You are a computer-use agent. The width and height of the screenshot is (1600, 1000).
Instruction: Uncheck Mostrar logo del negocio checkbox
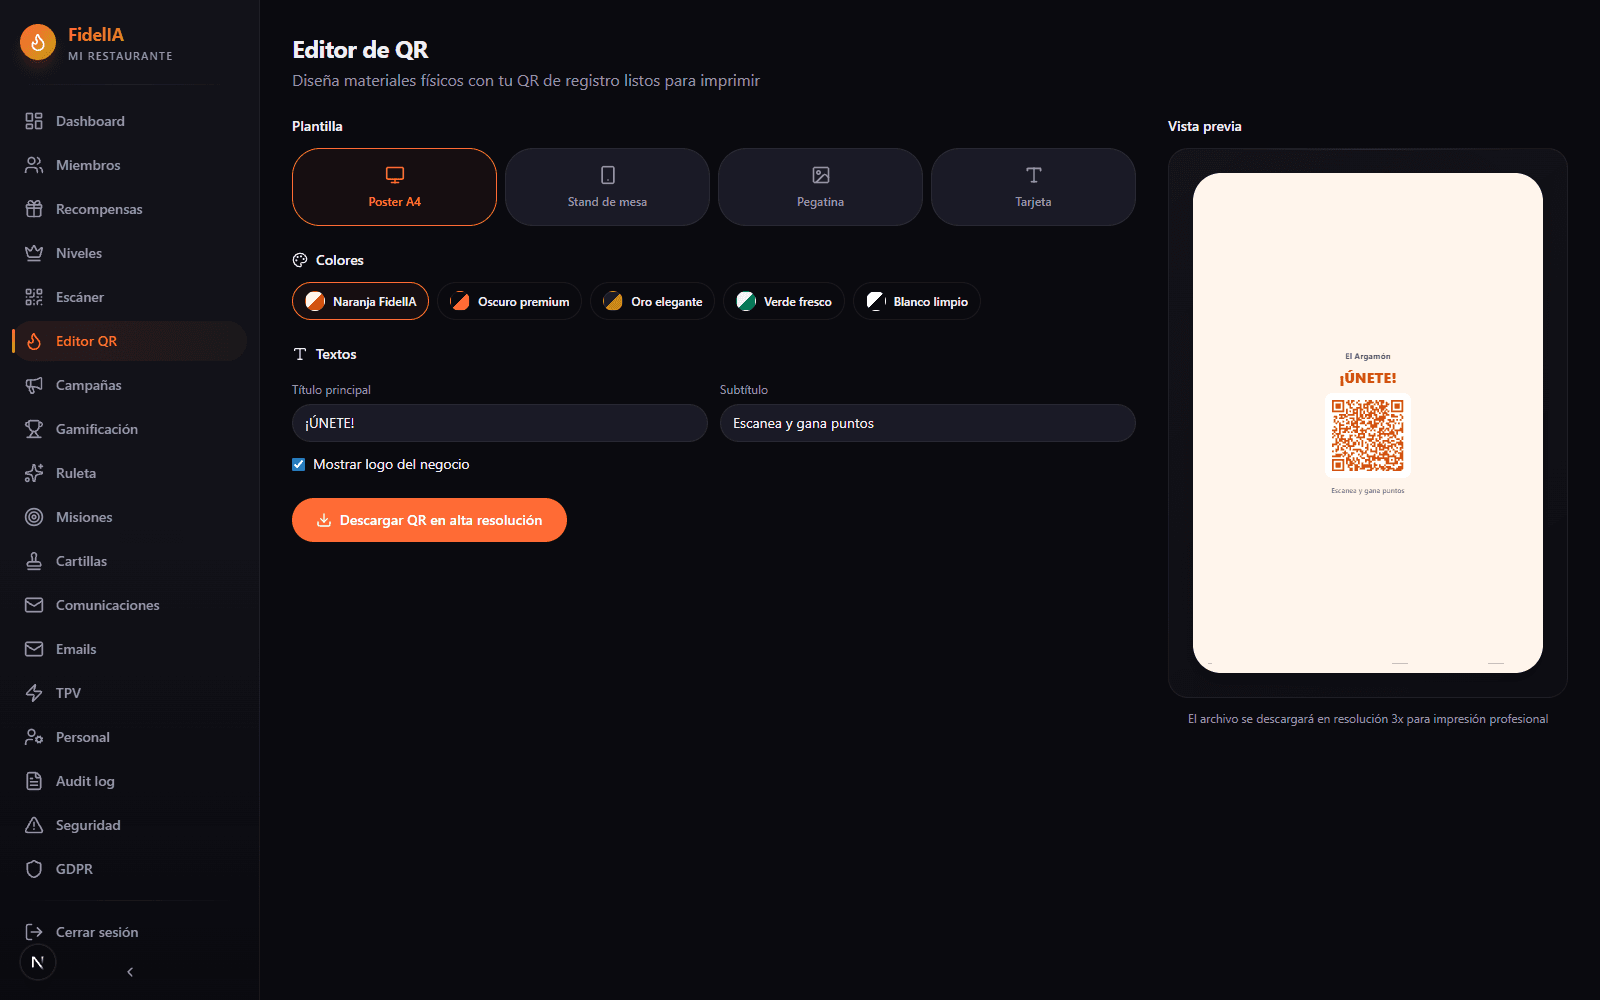298,464
